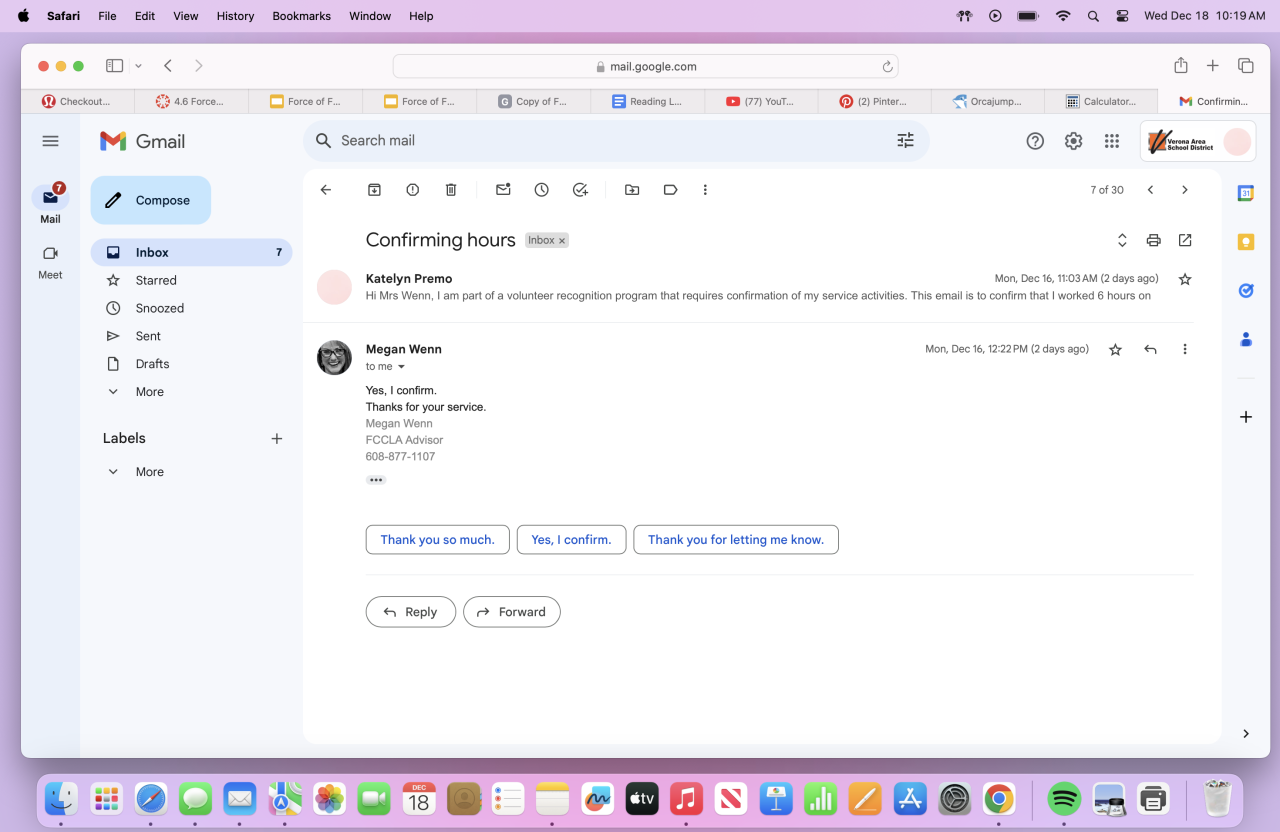Screen dimensions: 1280x832
Task: Open Control Center in the menu bar
Action: (1122, 16)
